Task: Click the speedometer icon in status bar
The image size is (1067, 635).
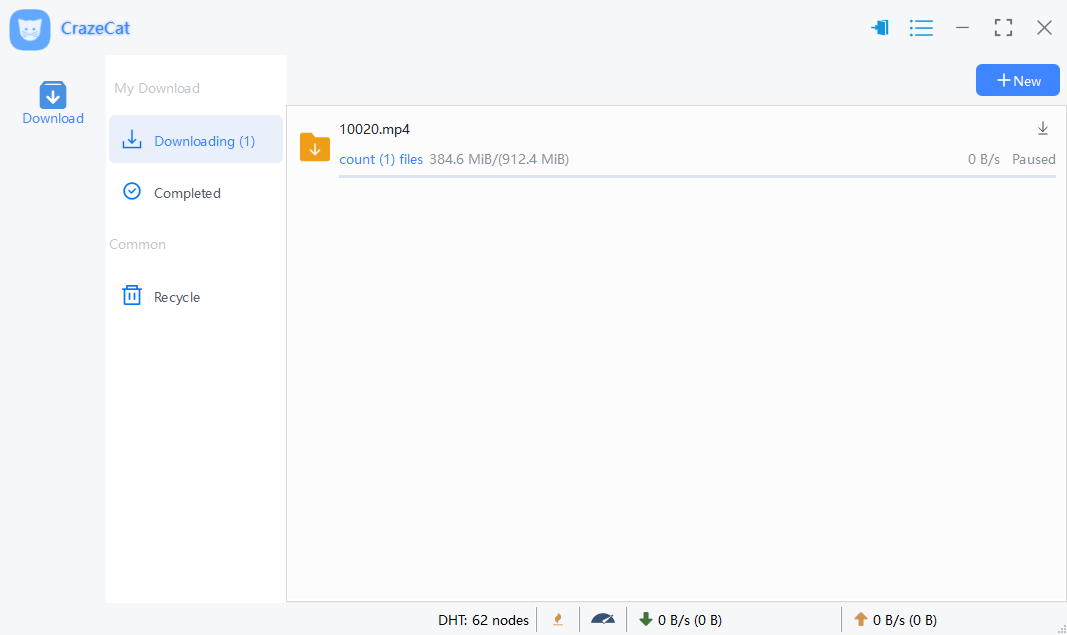Action: (603, 619)
